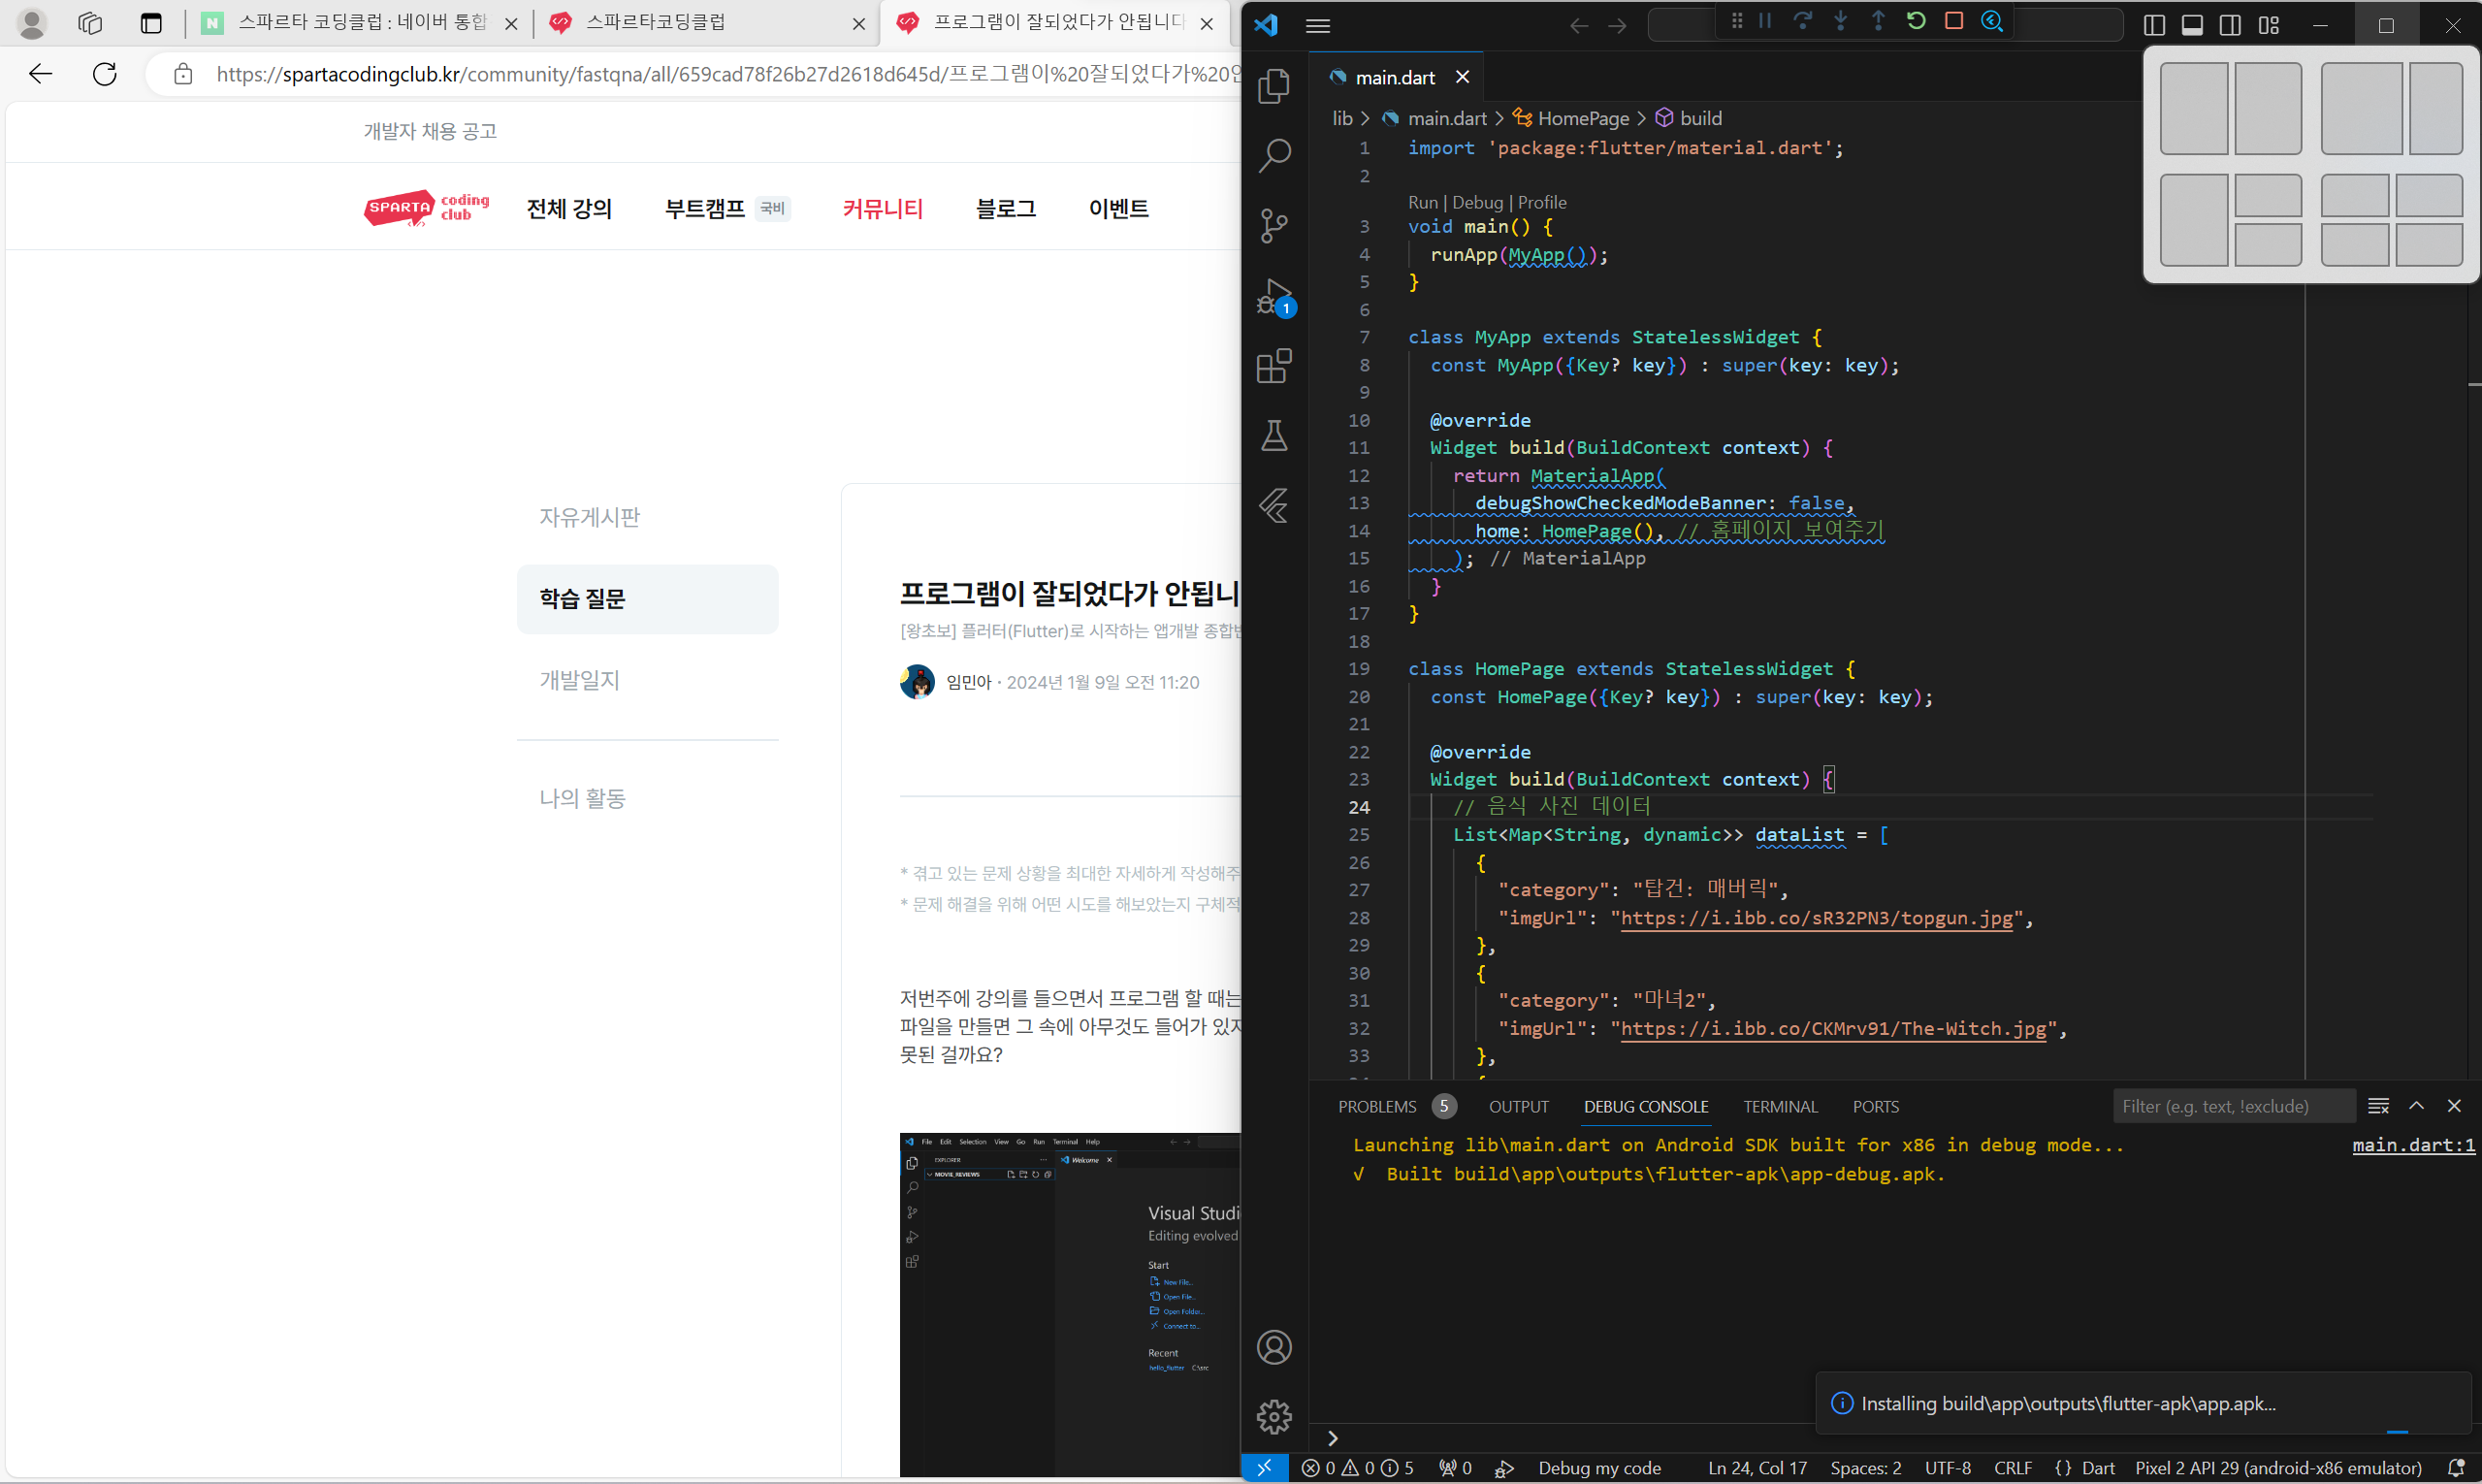Change file encoding via UTF-8

(1947, 1467)
